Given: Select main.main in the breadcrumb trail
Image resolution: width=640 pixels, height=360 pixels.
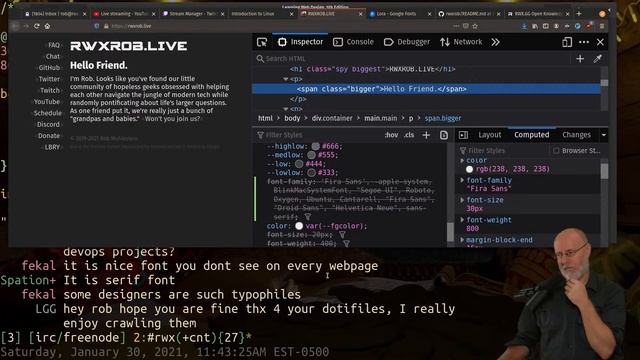Looking at the screenshot, I should point(380,118).
